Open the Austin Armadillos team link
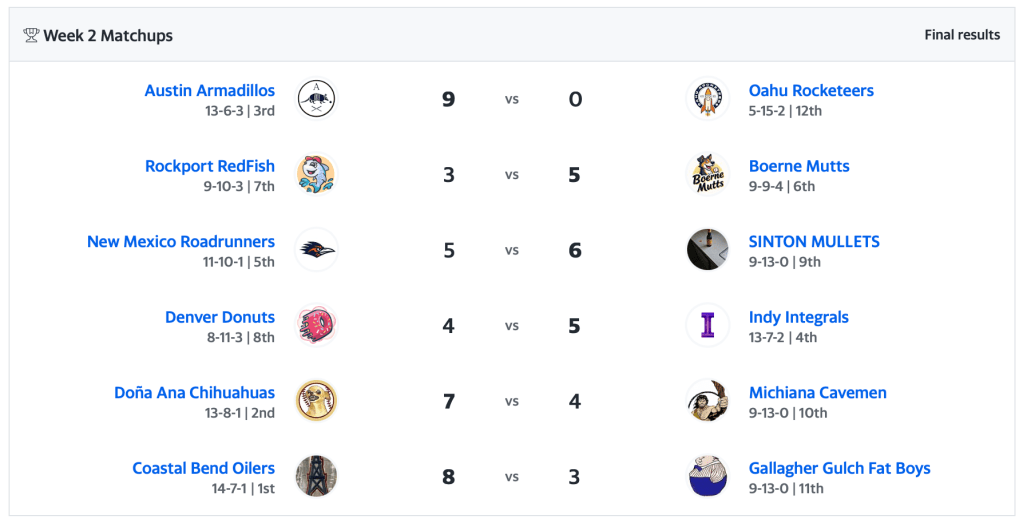1023x523 pixels. click(x=209, y=90)
